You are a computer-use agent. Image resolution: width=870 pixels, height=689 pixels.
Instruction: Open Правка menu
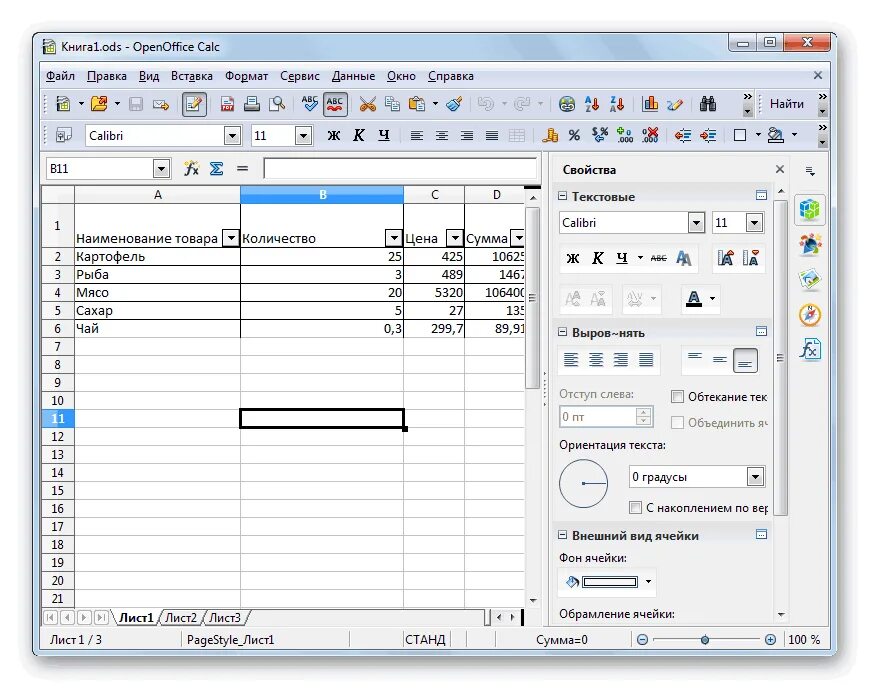pyautogui.click(x=107, y=76)
